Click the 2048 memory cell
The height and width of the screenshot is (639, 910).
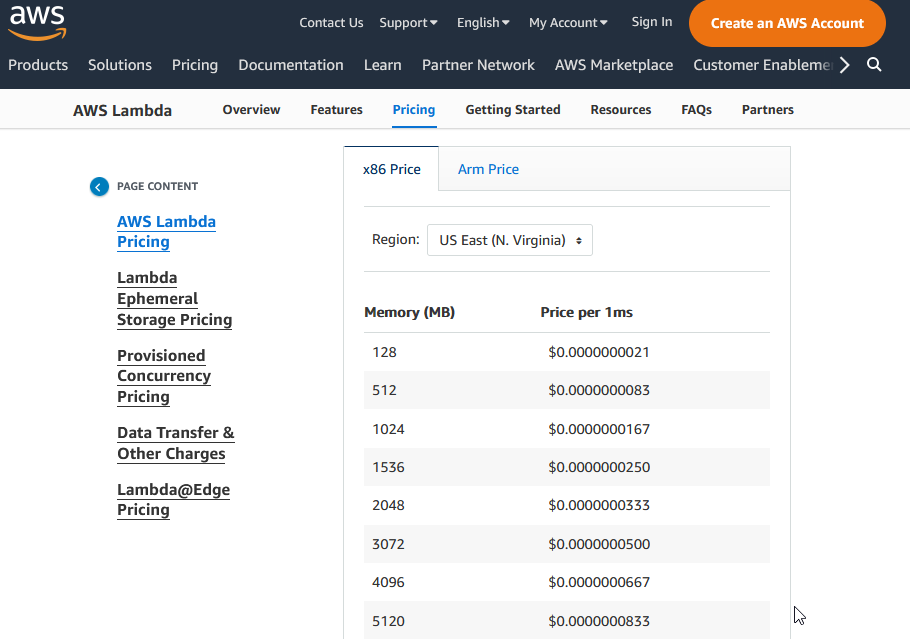click(x=388, y=505)
